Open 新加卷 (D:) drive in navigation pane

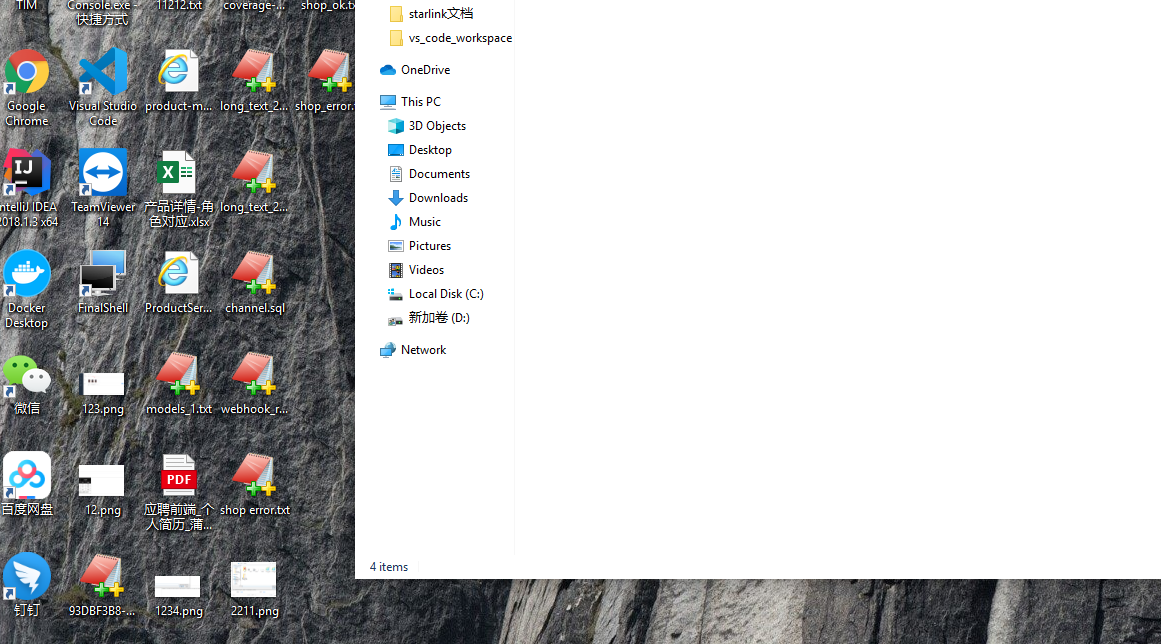tap(429, 318)
